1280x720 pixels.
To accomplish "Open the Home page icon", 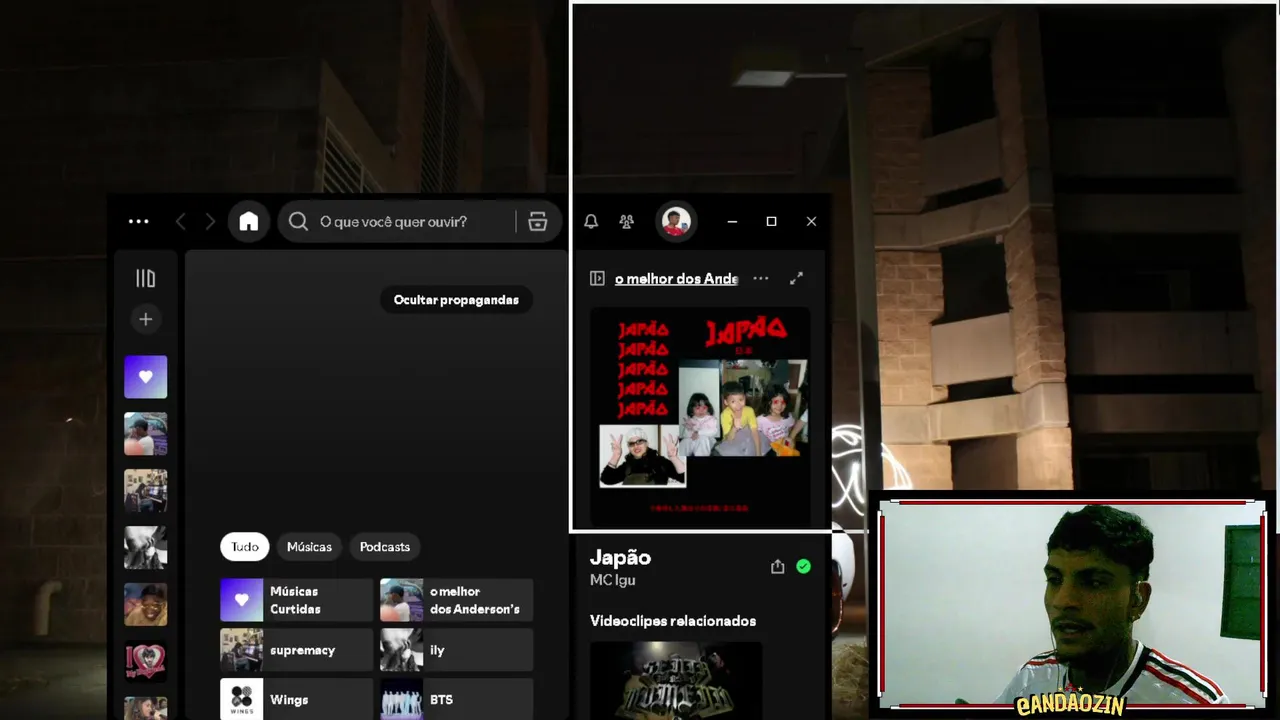I will 249,222.
